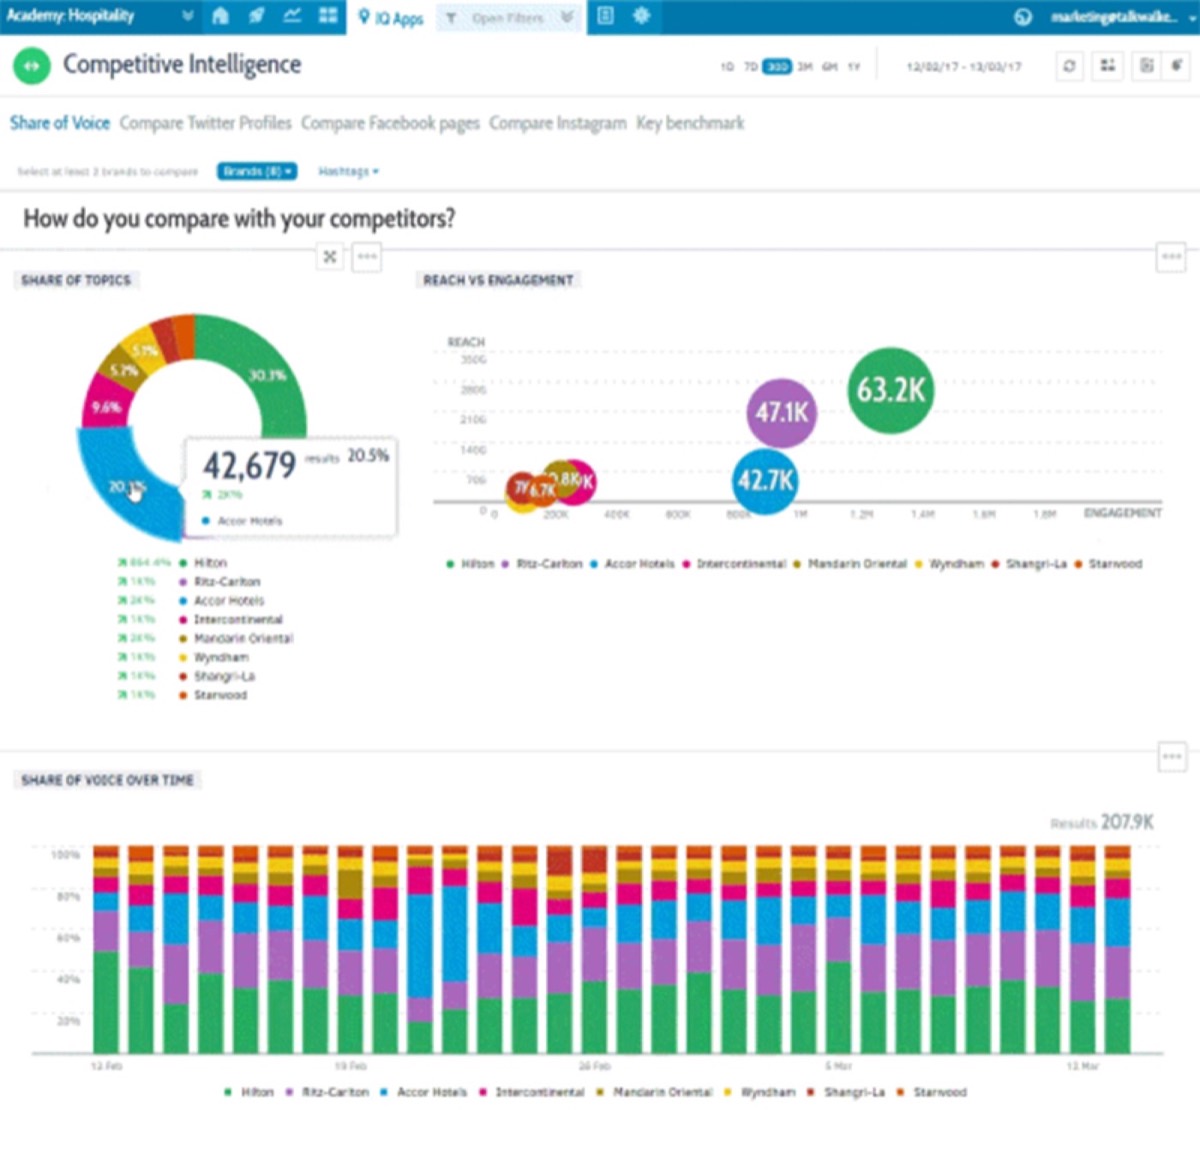Screen dimensions: 1200x1154
Task: Click the rocket icon in top navigation
Action: coord(256,16)
